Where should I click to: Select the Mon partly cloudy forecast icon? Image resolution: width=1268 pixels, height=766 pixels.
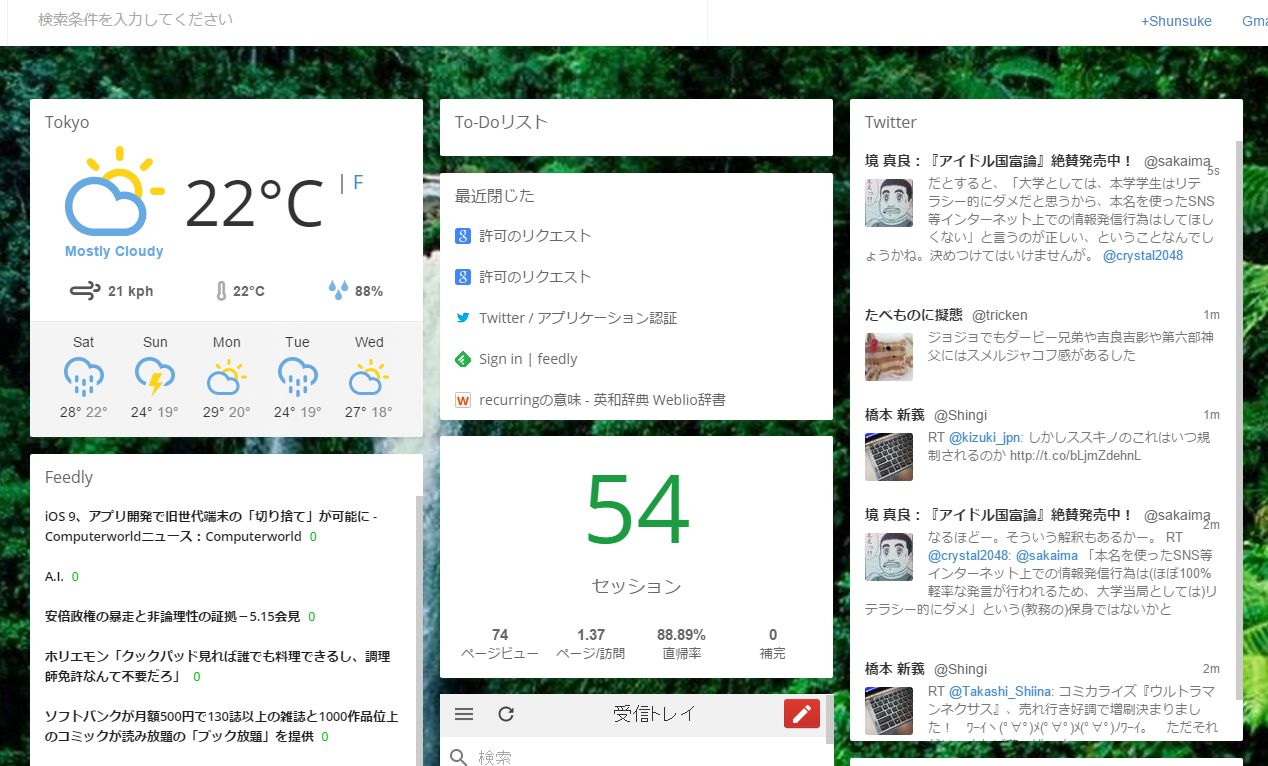[226, 378]
